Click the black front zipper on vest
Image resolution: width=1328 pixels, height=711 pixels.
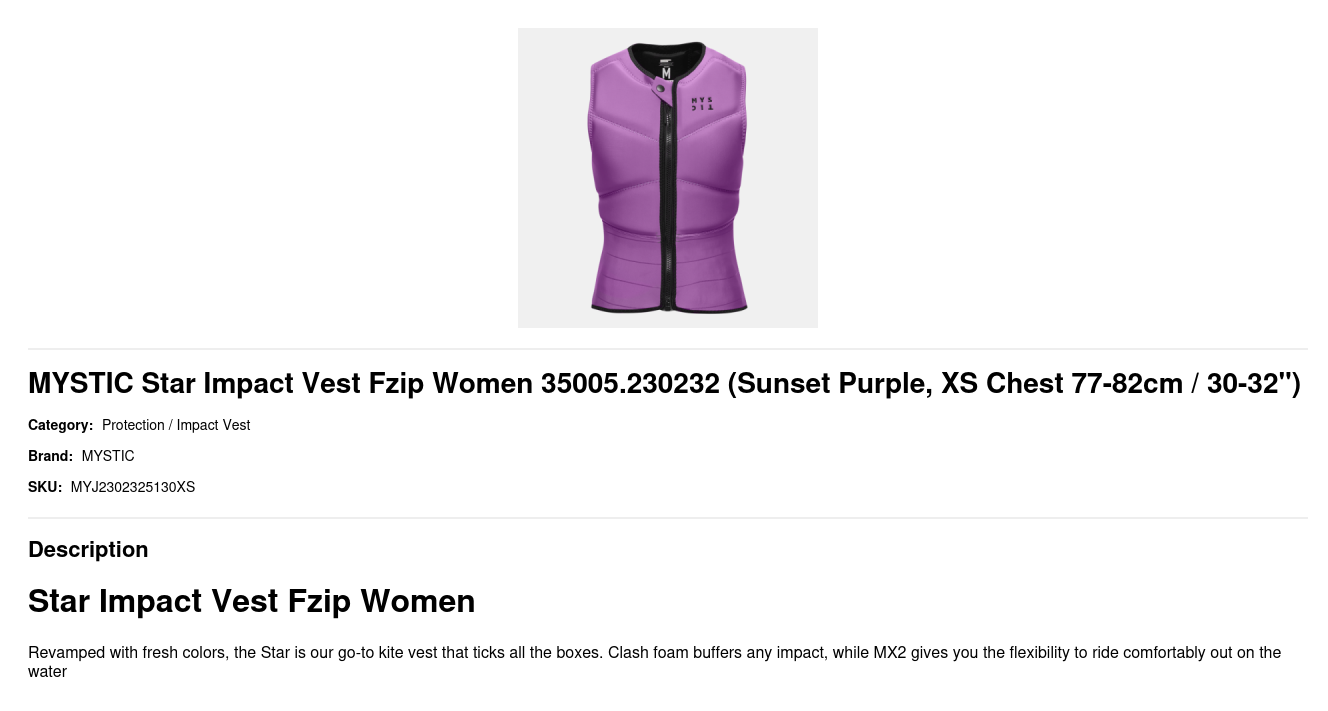(667, 200)
